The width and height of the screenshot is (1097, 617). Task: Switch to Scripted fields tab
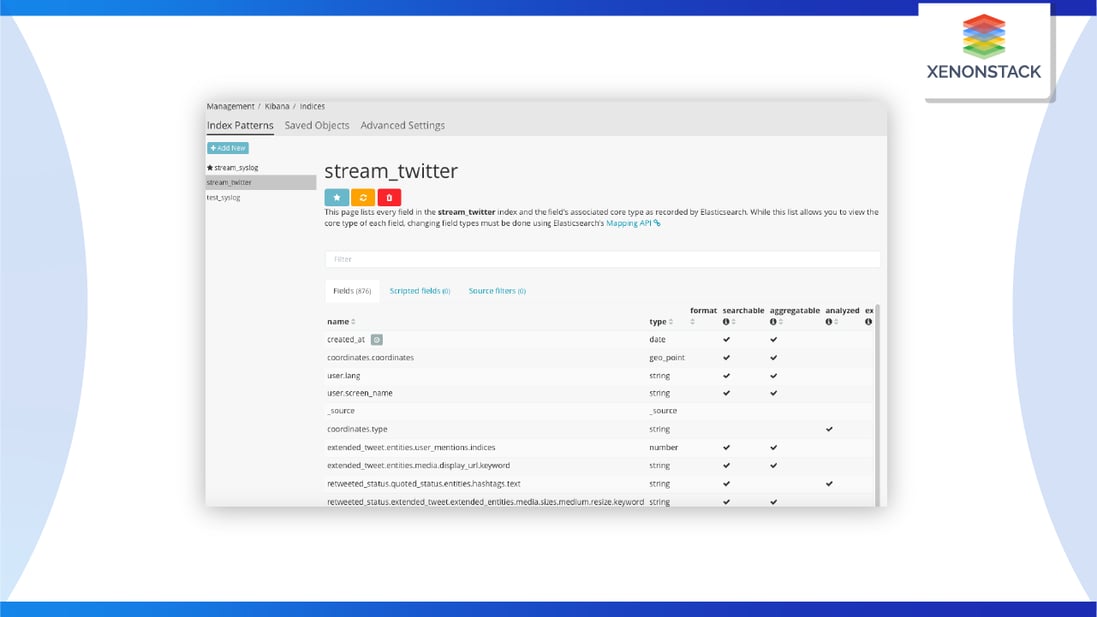click(419, 291)
